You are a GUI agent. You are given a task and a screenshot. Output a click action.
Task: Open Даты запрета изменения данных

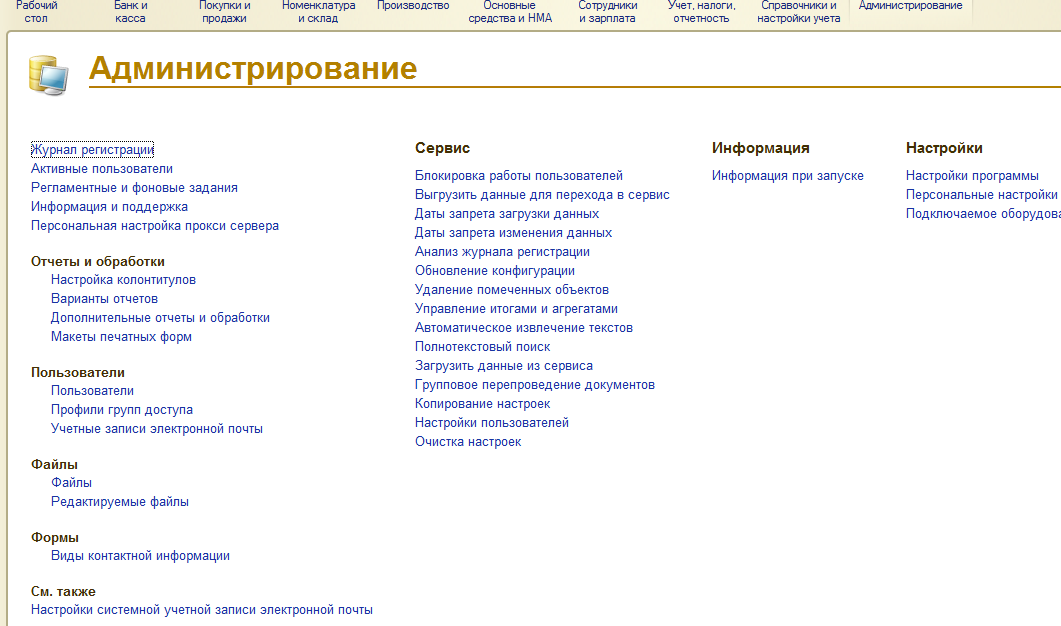pos(513,232)
